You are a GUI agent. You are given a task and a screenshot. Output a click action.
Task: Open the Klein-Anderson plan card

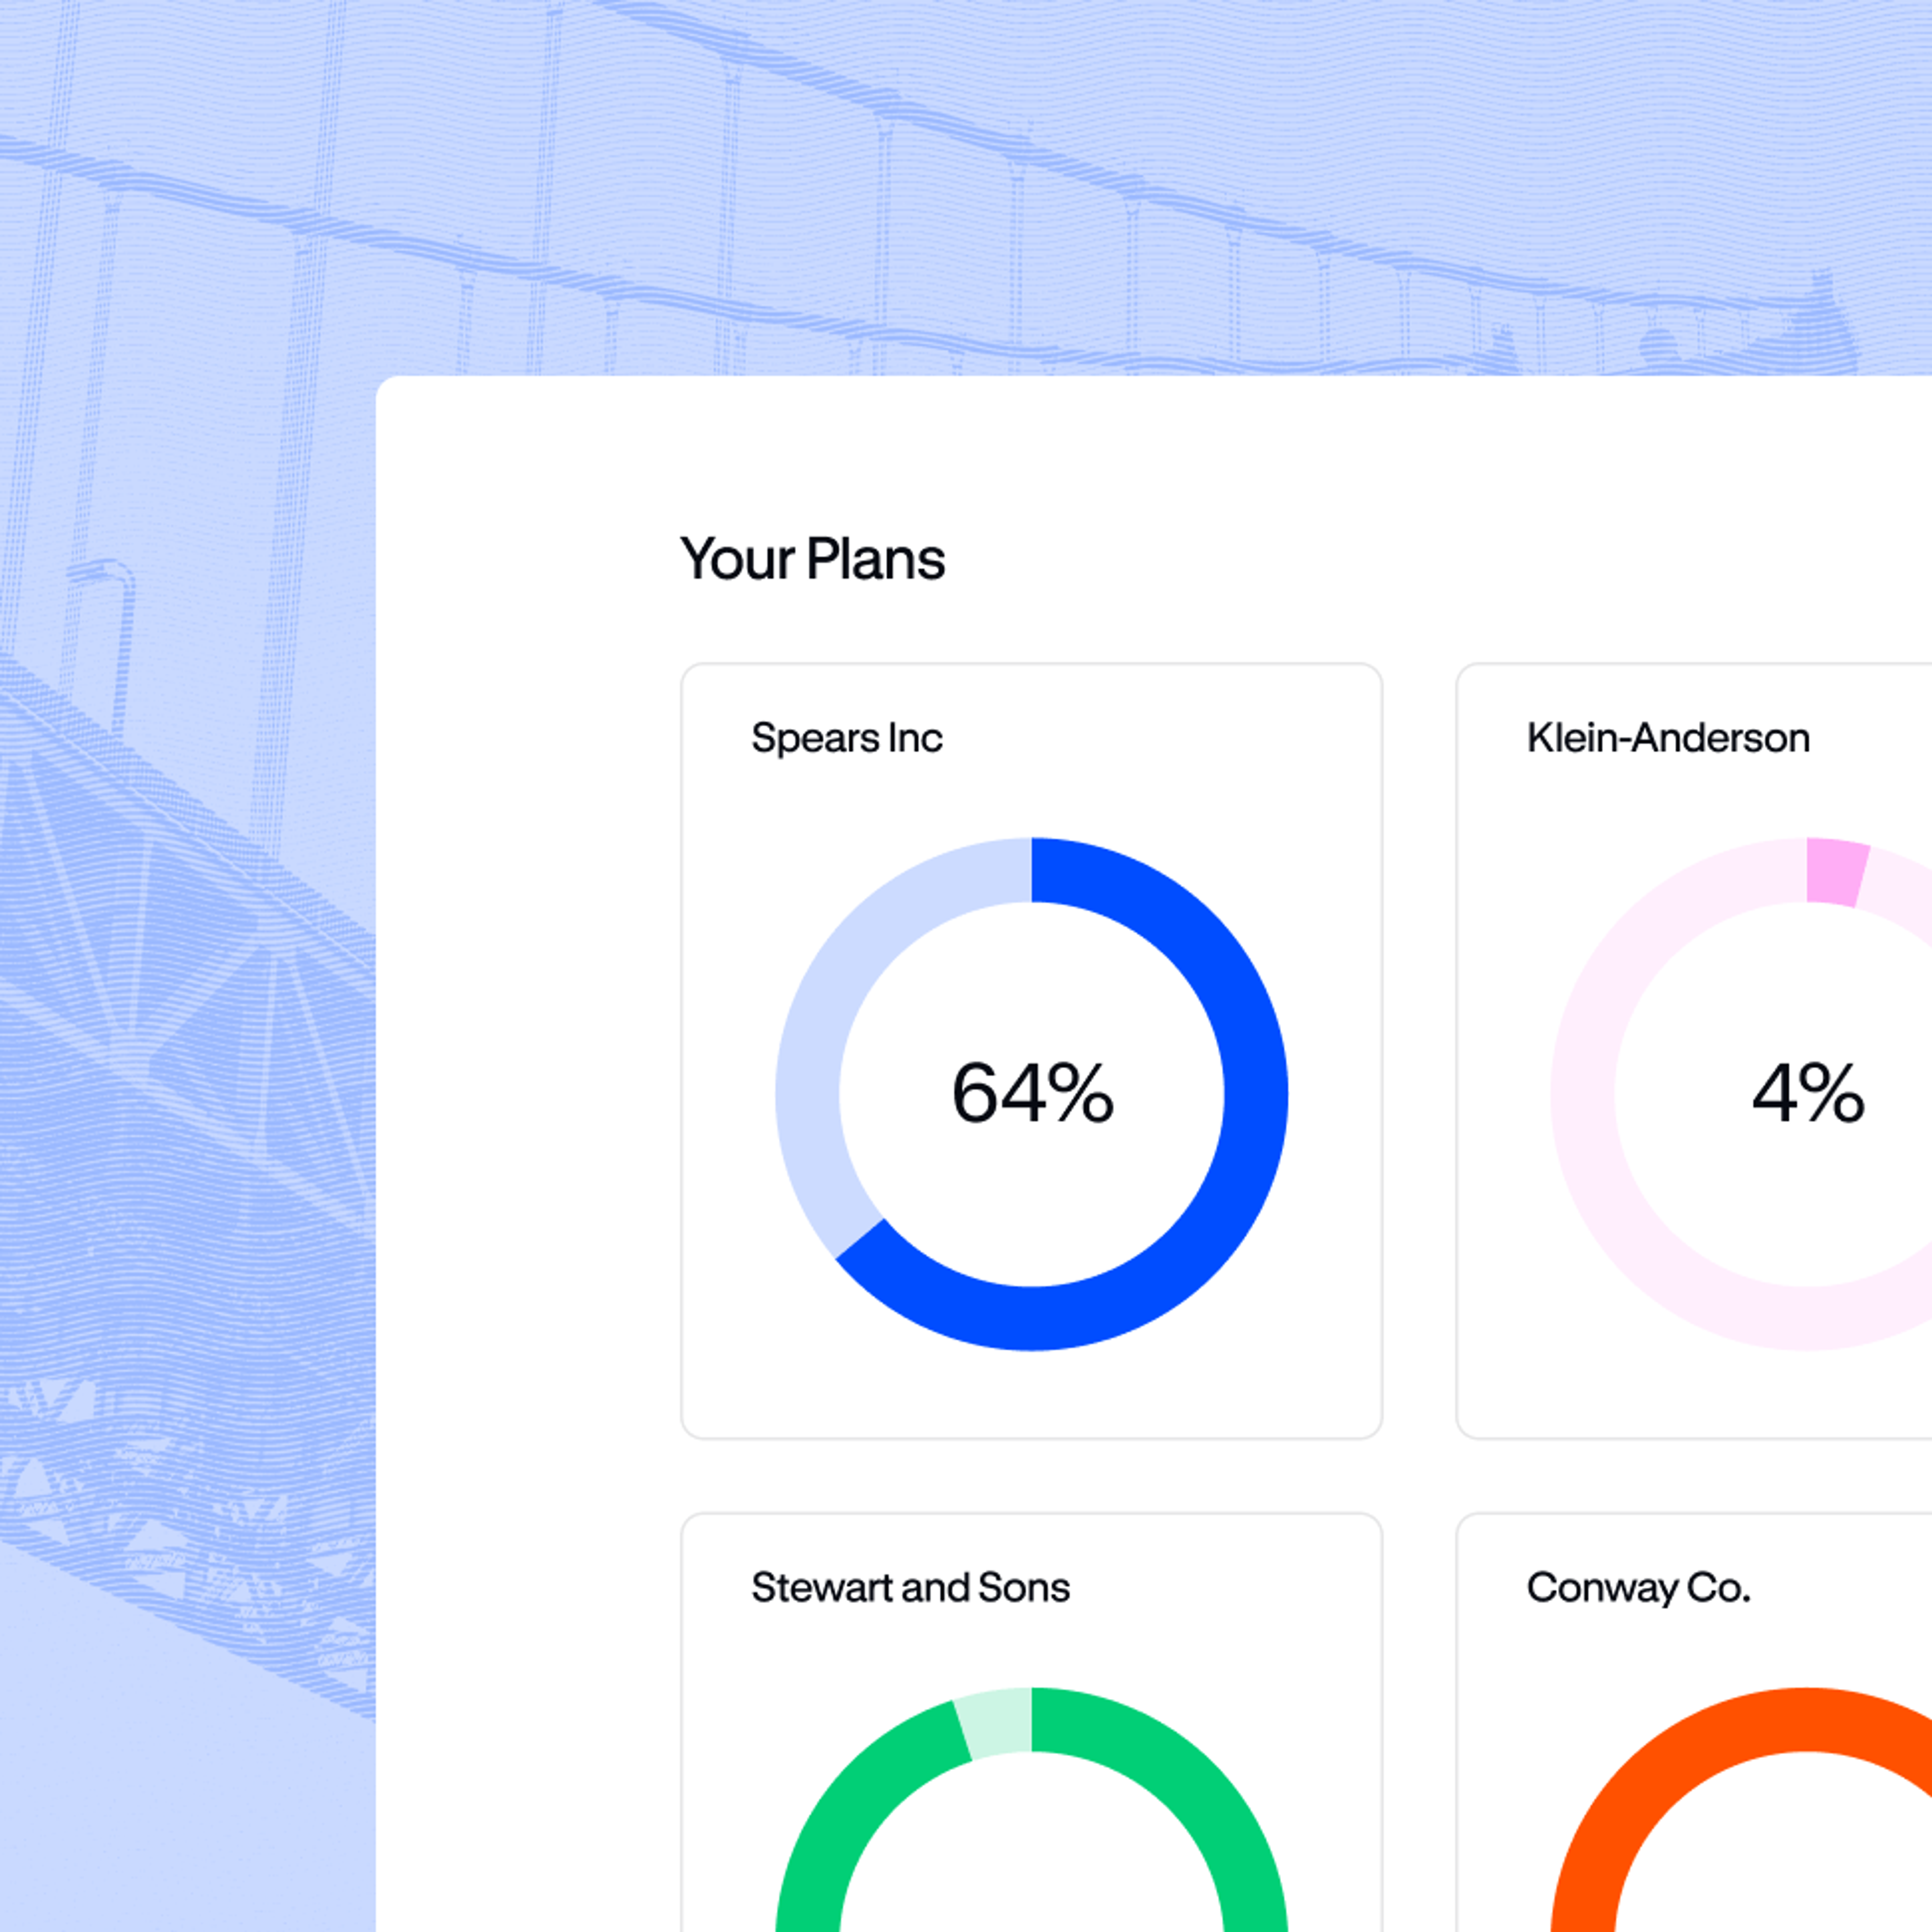[1694, 1051]
